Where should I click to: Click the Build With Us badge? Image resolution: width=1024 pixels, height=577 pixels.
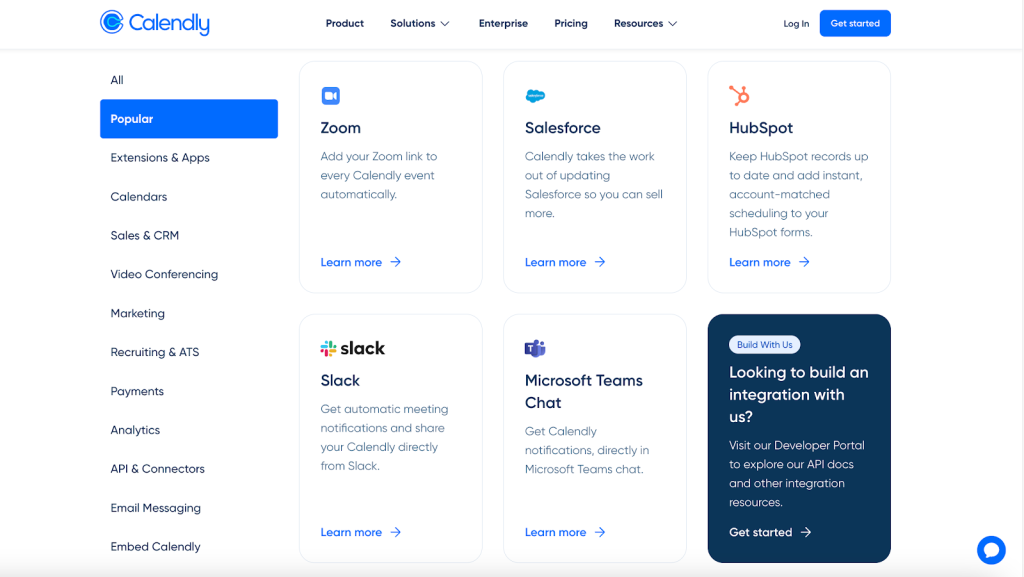click(x=765, y=345)
